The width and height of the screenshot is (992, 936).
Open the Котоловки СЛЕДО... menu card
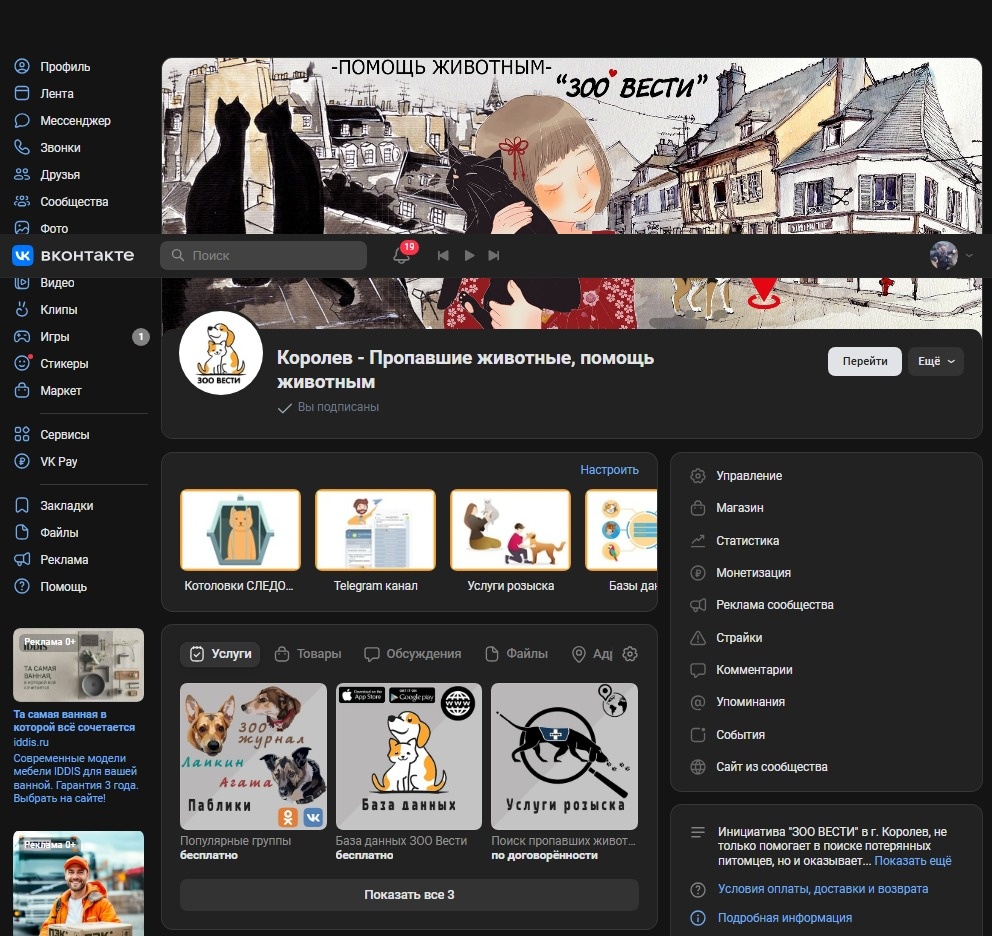click(240, 541)
